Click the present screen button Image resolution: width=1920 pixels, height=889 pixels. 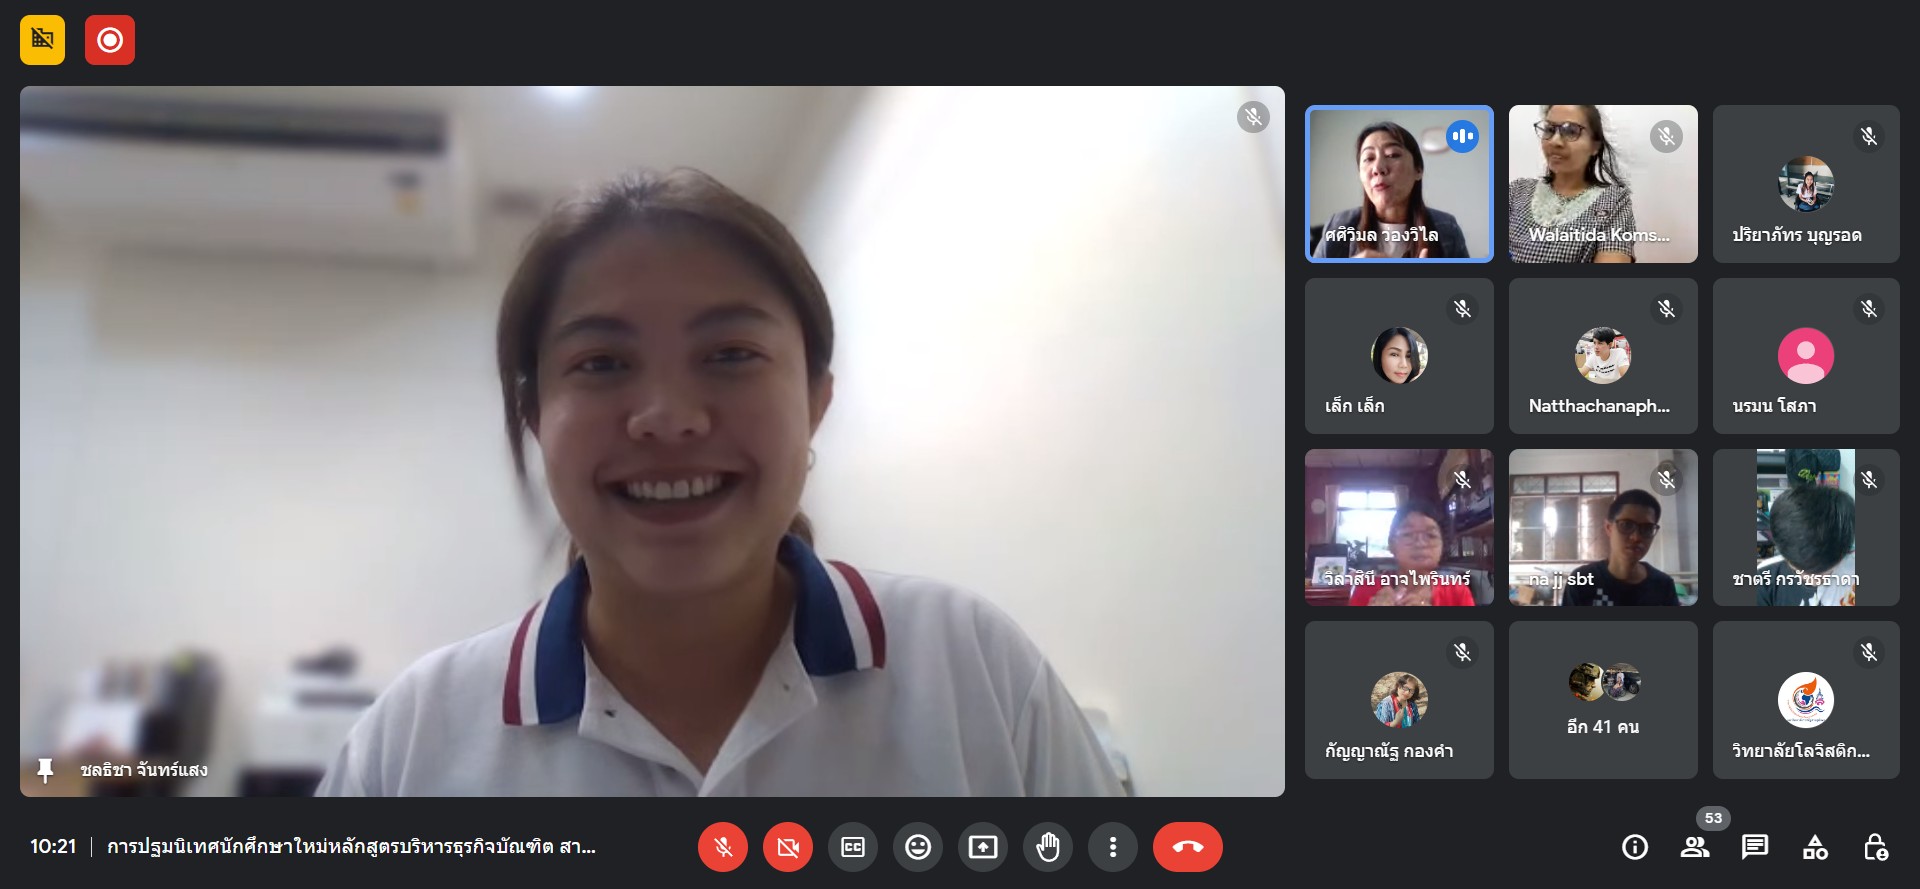click(x=983, y=847)
